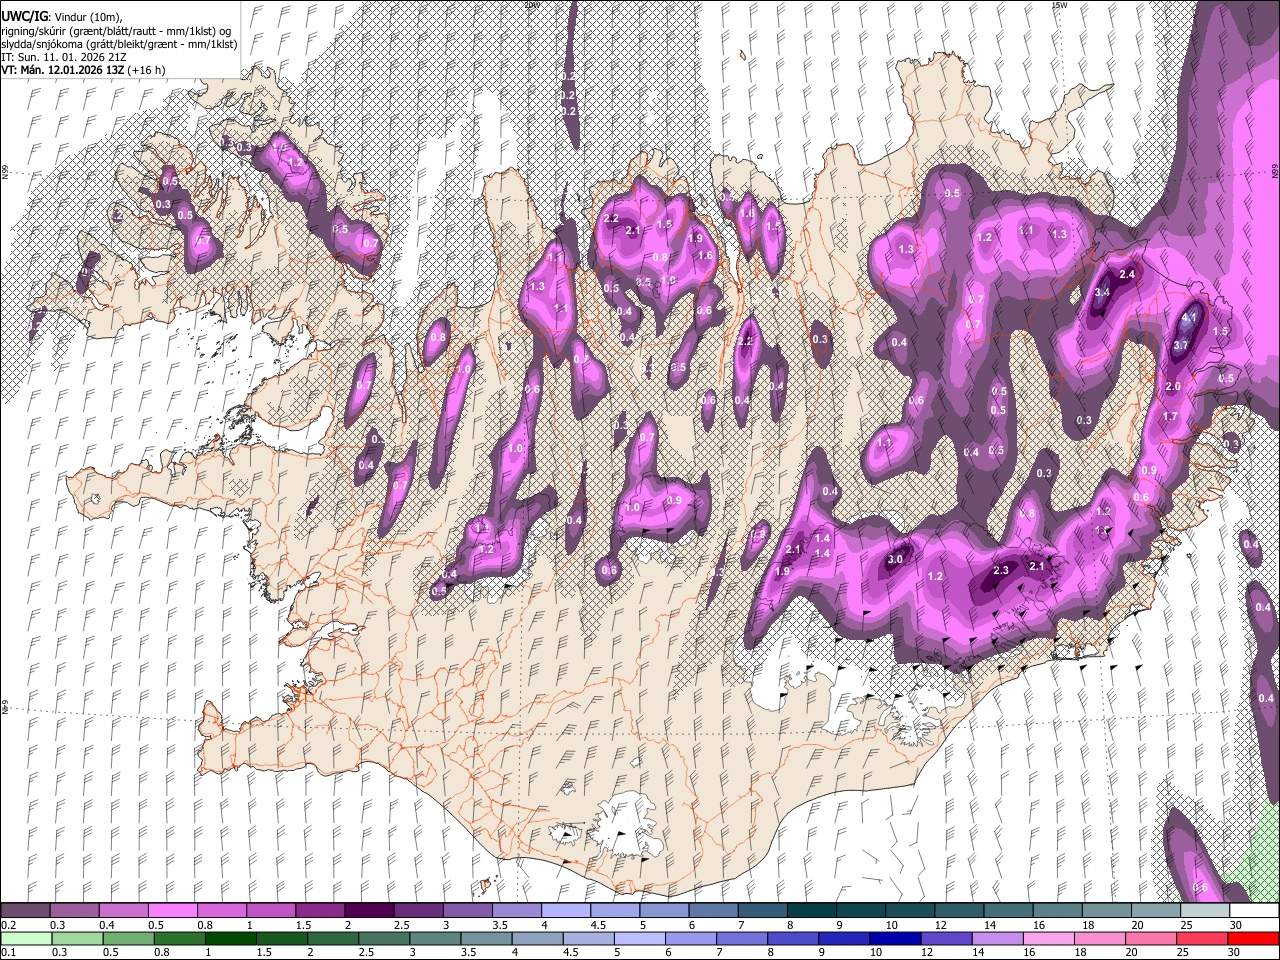
Task: Pick the bright pink snow swatch between 0.5 and 0.8
Action: coord(172,911)
